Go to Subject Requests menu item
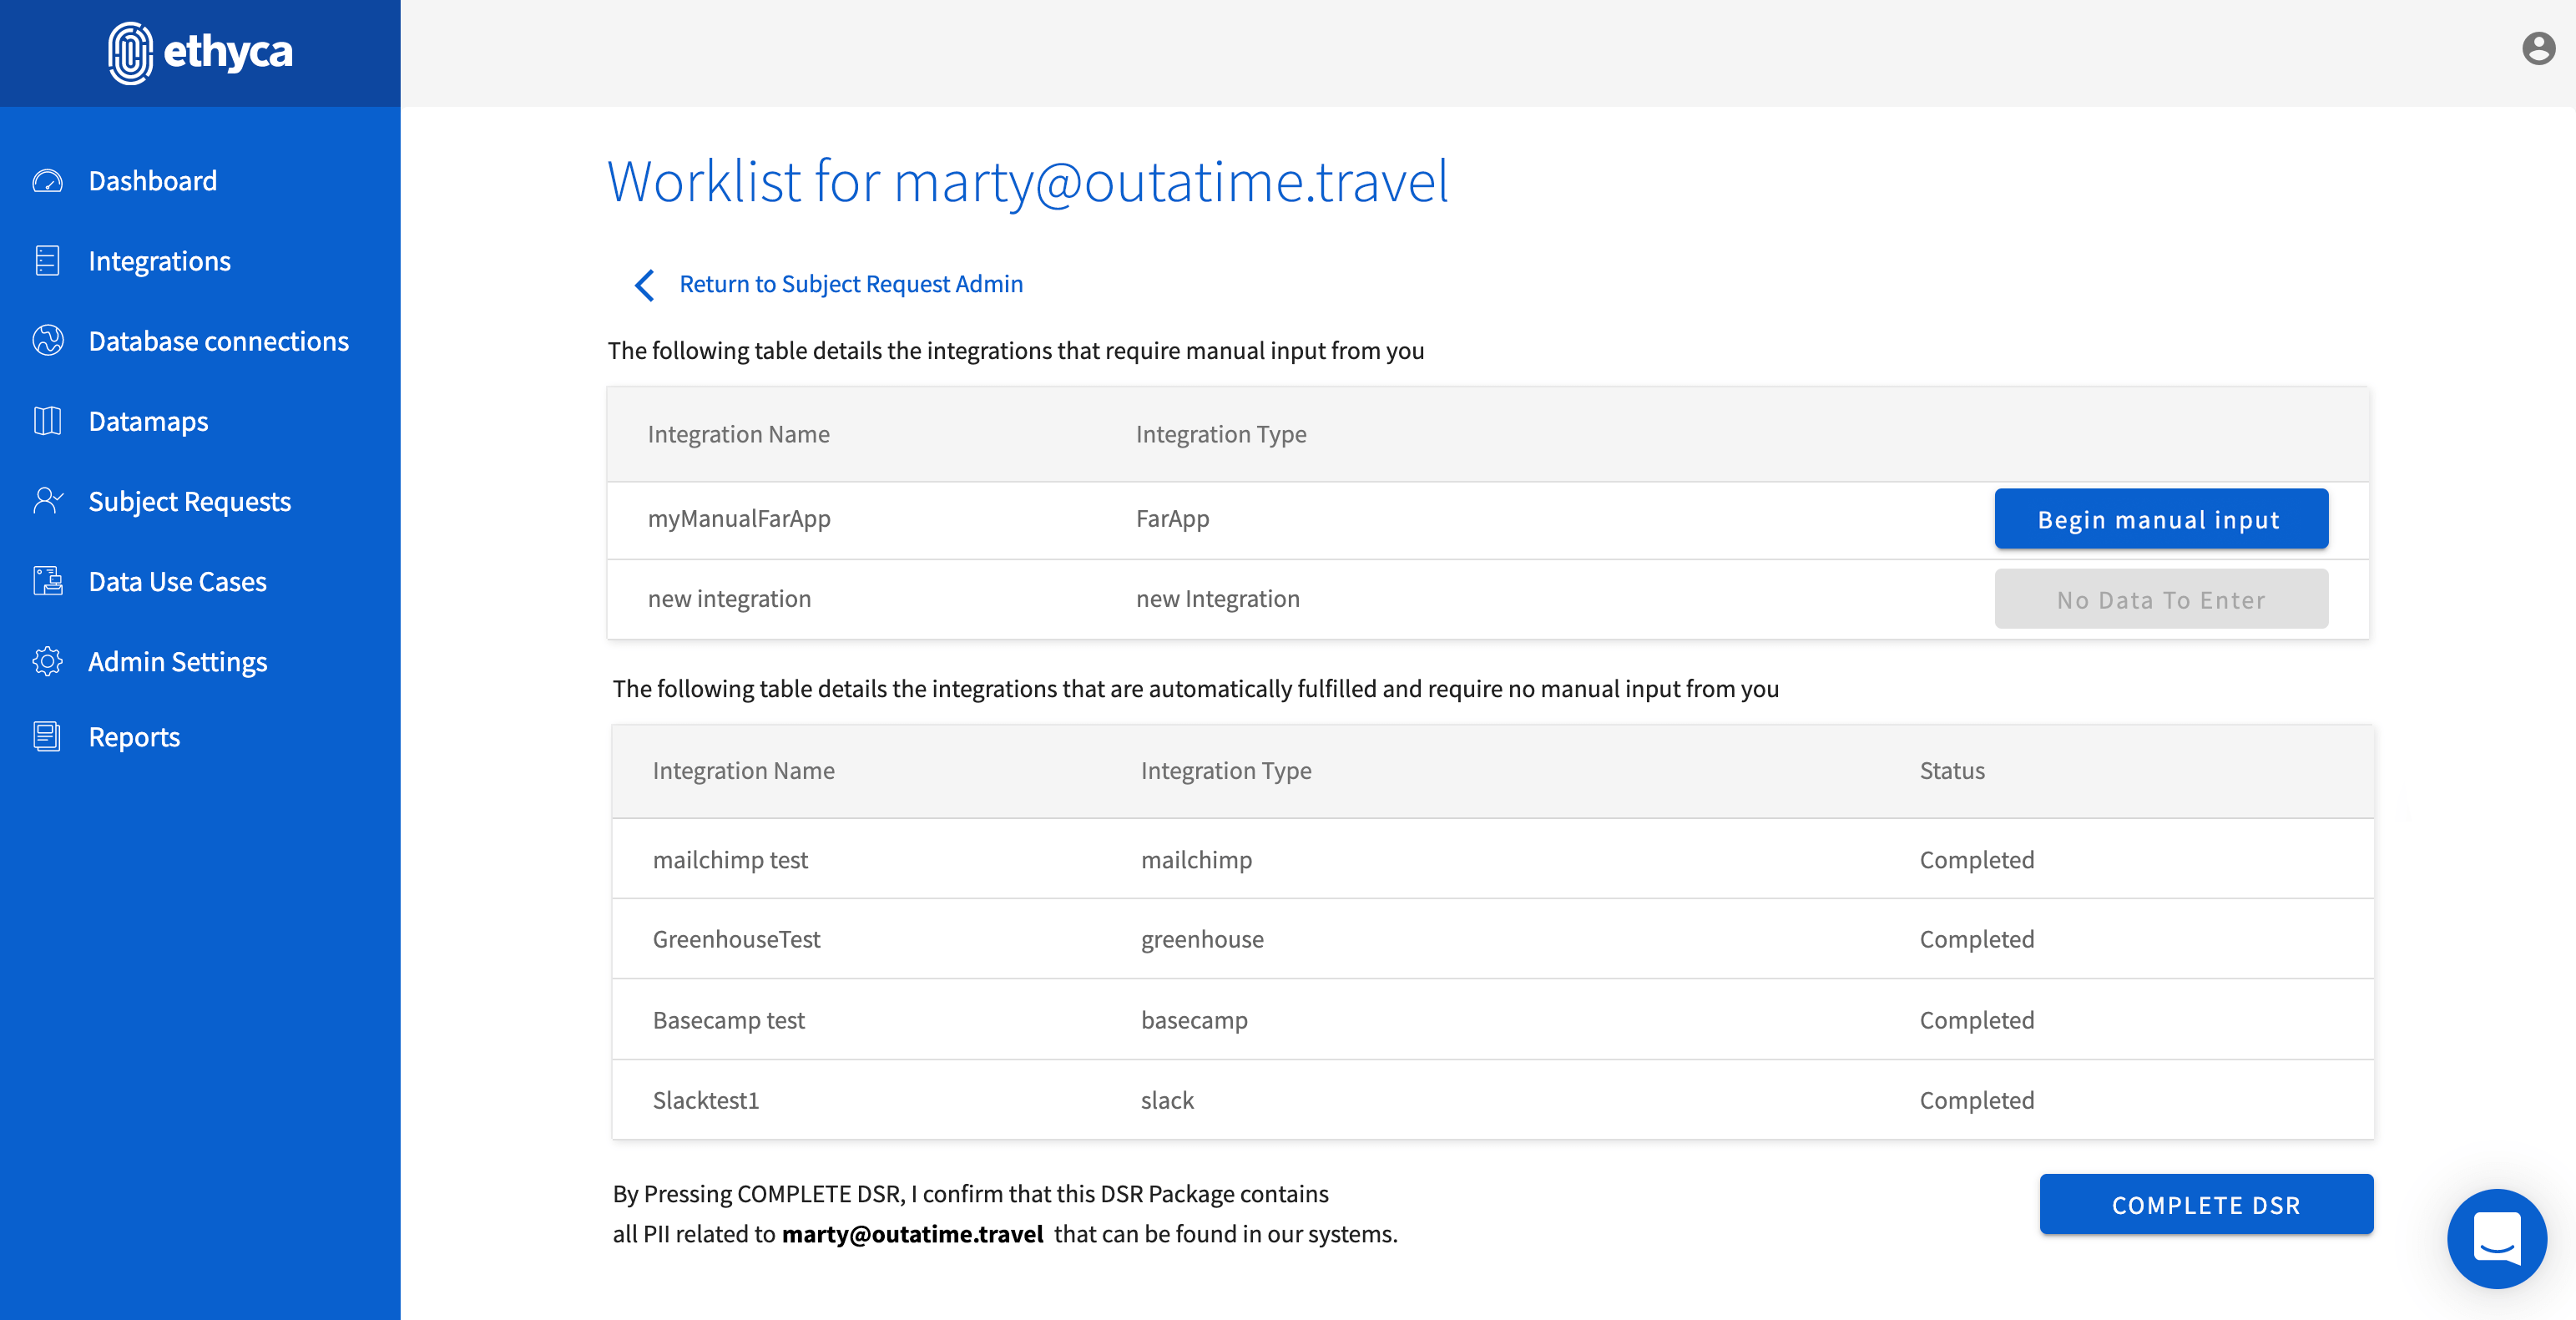The height and width of the screenshot is (1320, 2576). point(189,501)
